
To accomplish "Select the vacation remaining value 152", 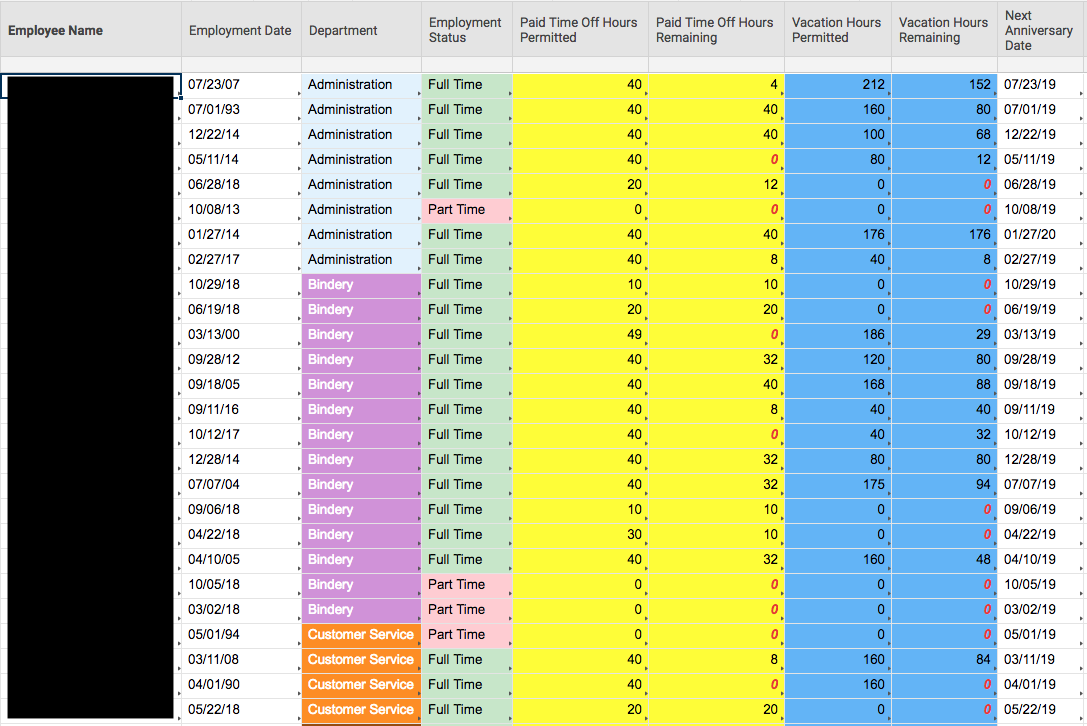I will click(944, 85).
